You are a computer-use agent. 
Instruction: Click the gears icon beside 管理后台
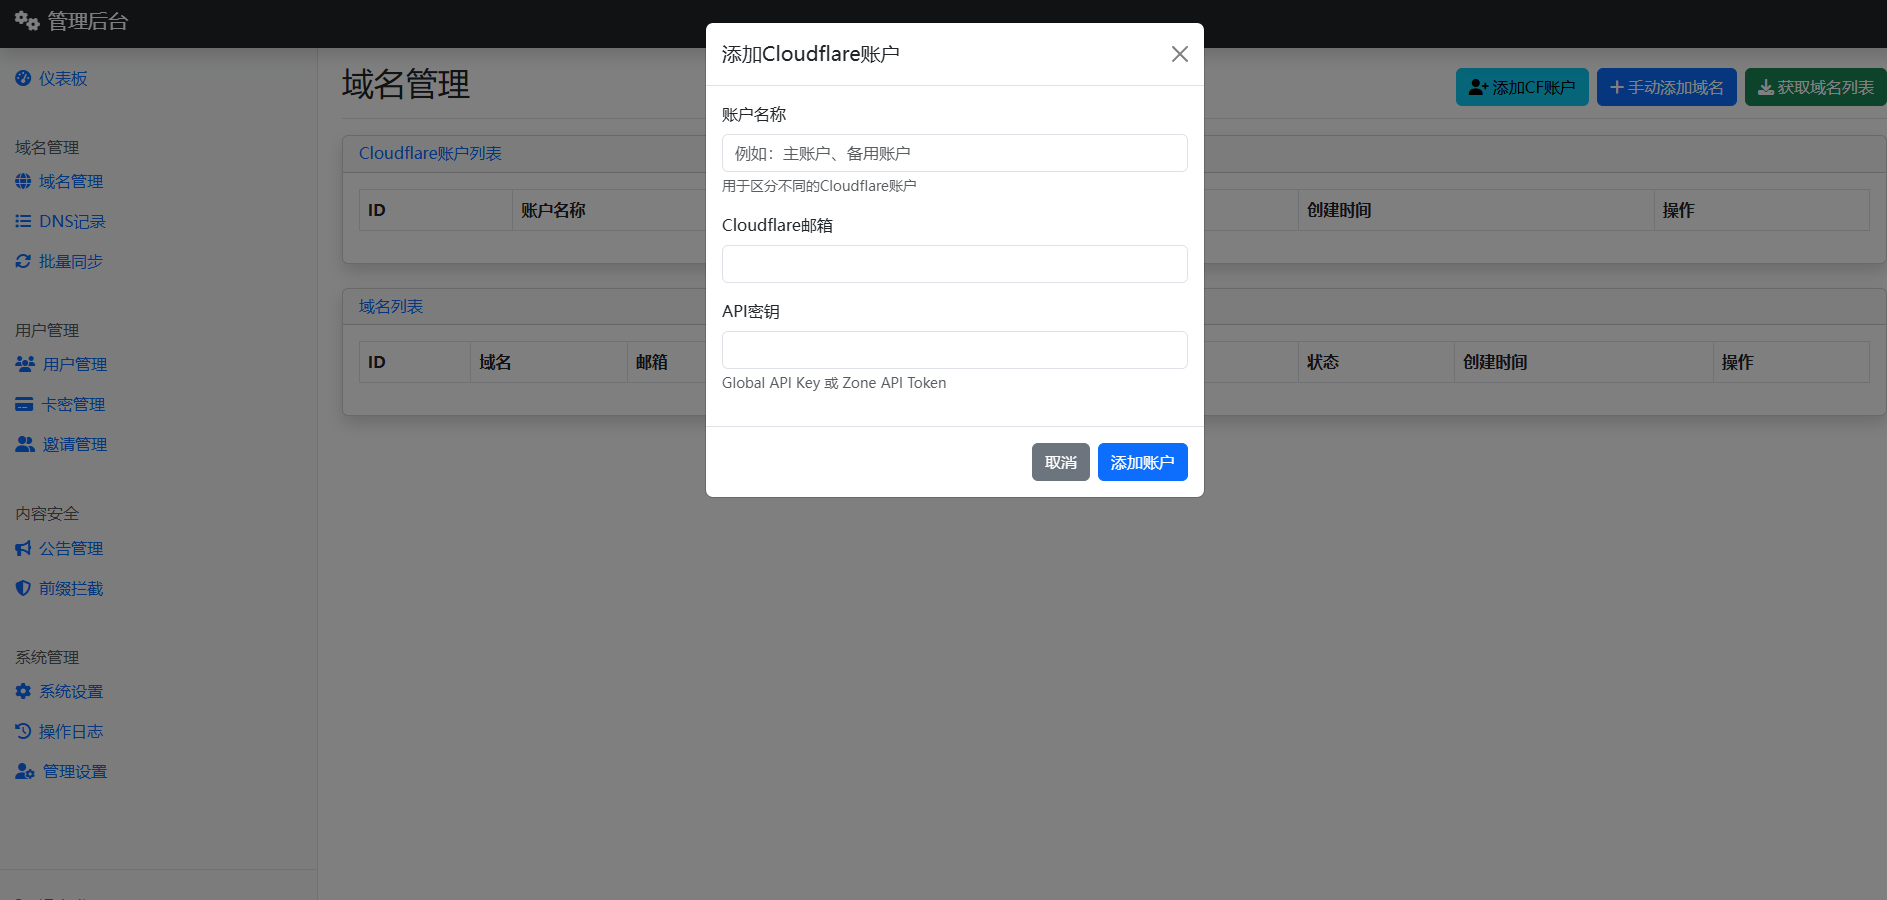coord(27,21)
